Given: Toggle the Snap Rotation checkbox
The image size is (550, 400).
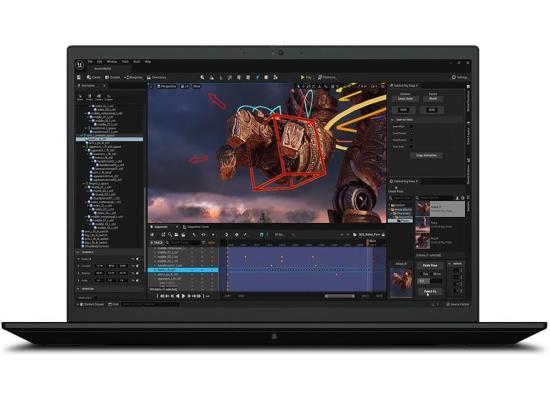Looking at the screenshot, I should point(411,140).
